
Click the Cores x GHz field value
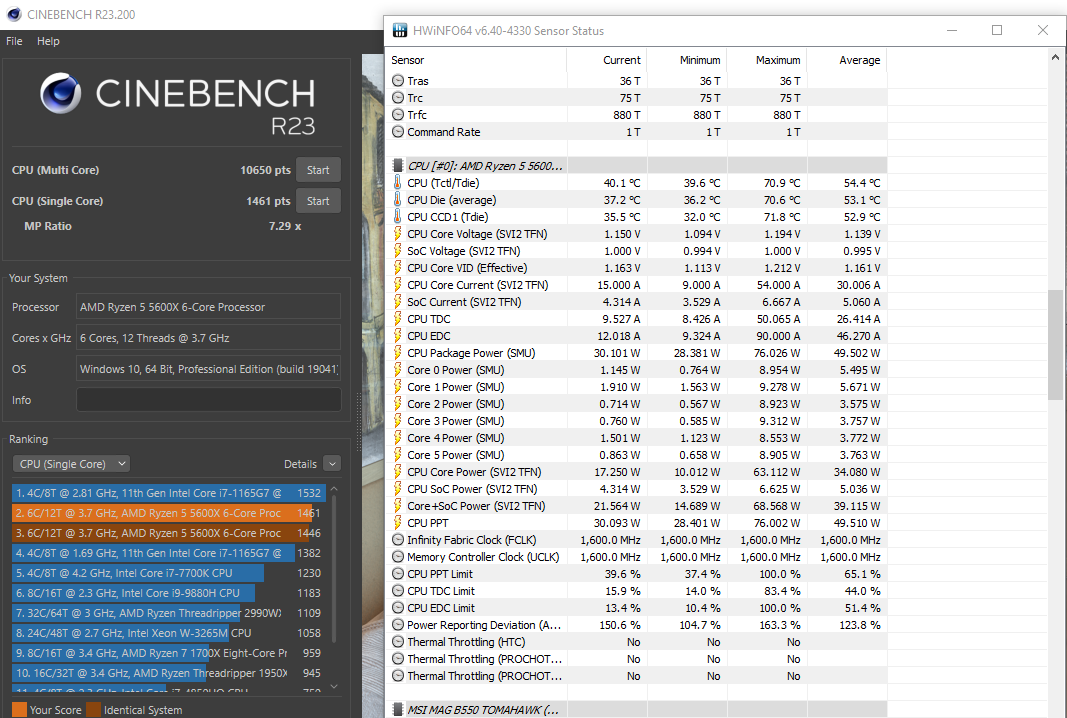209,338
